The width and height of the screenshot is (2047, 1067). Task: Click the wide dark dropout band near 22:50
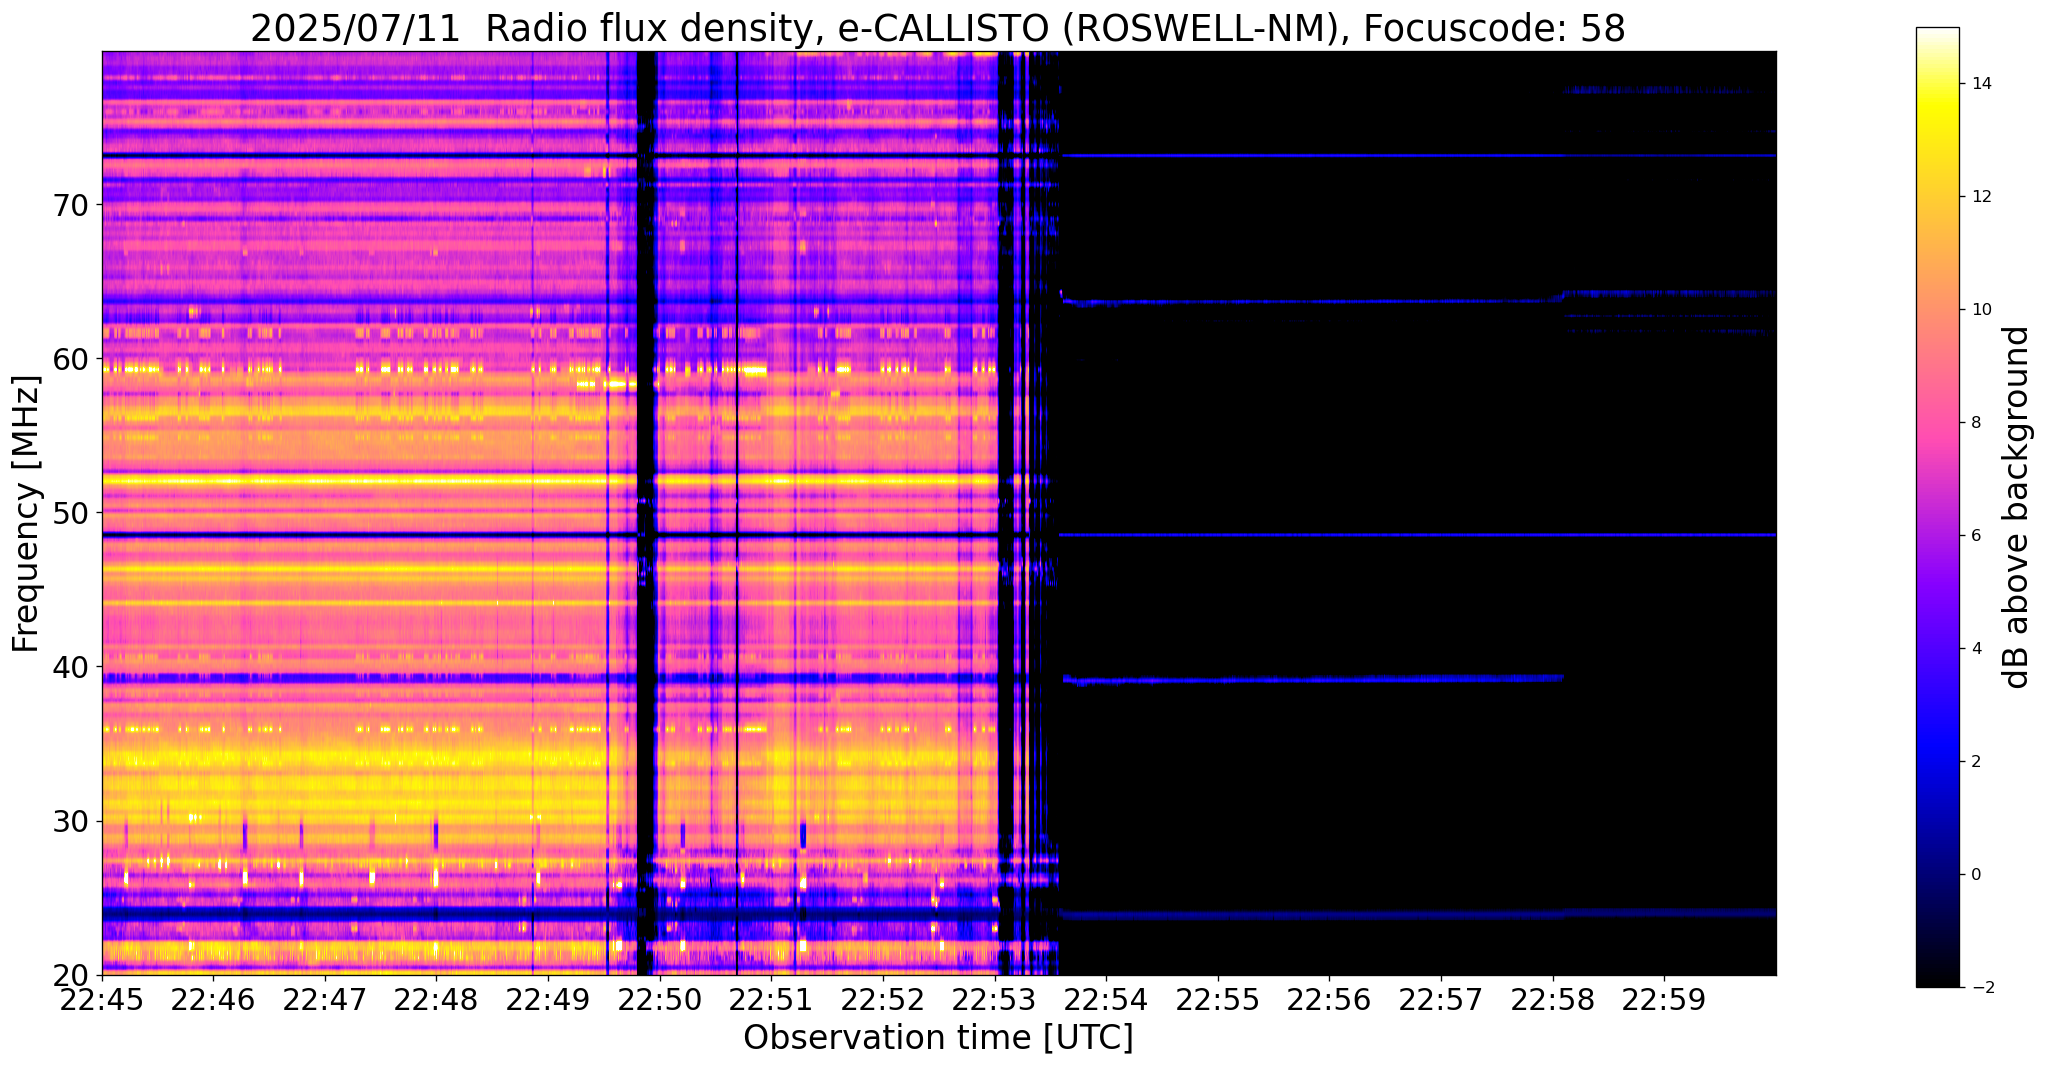(x=646, y=513)
